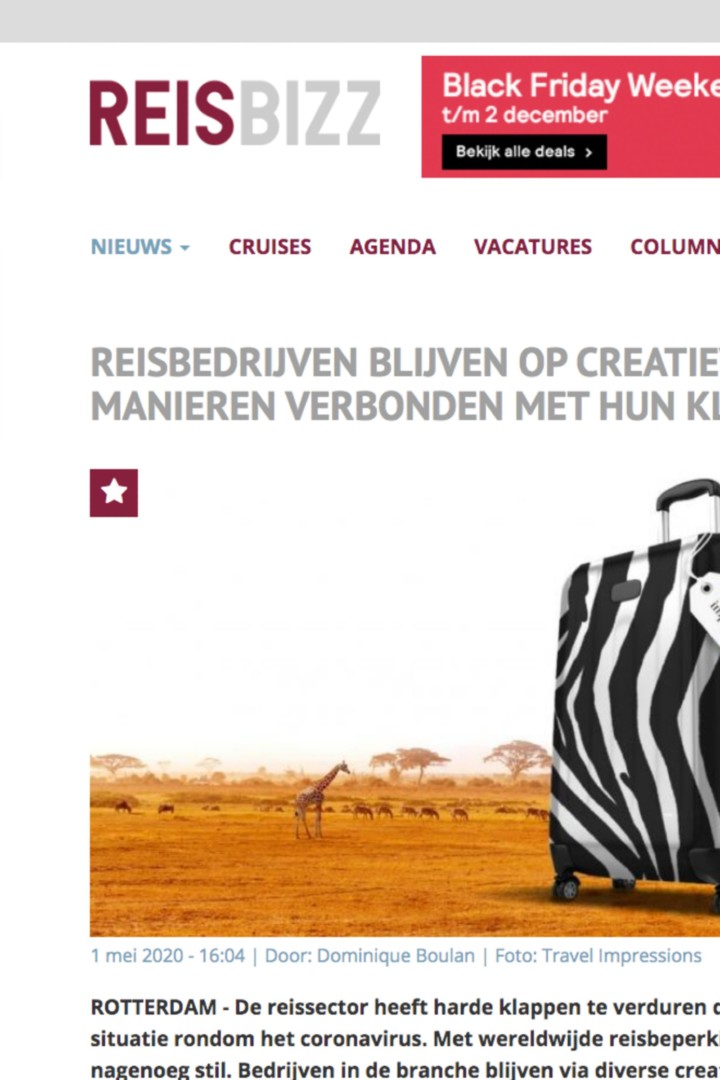Open the Black Friday Weekend banner

pos(570,116)
